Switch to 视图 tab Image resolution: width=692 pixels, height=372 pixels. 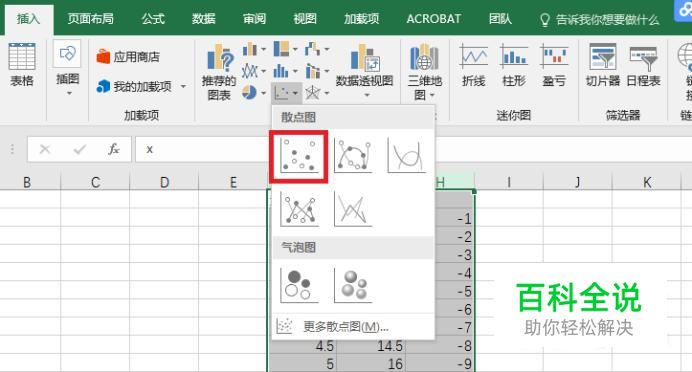point(305,19)
